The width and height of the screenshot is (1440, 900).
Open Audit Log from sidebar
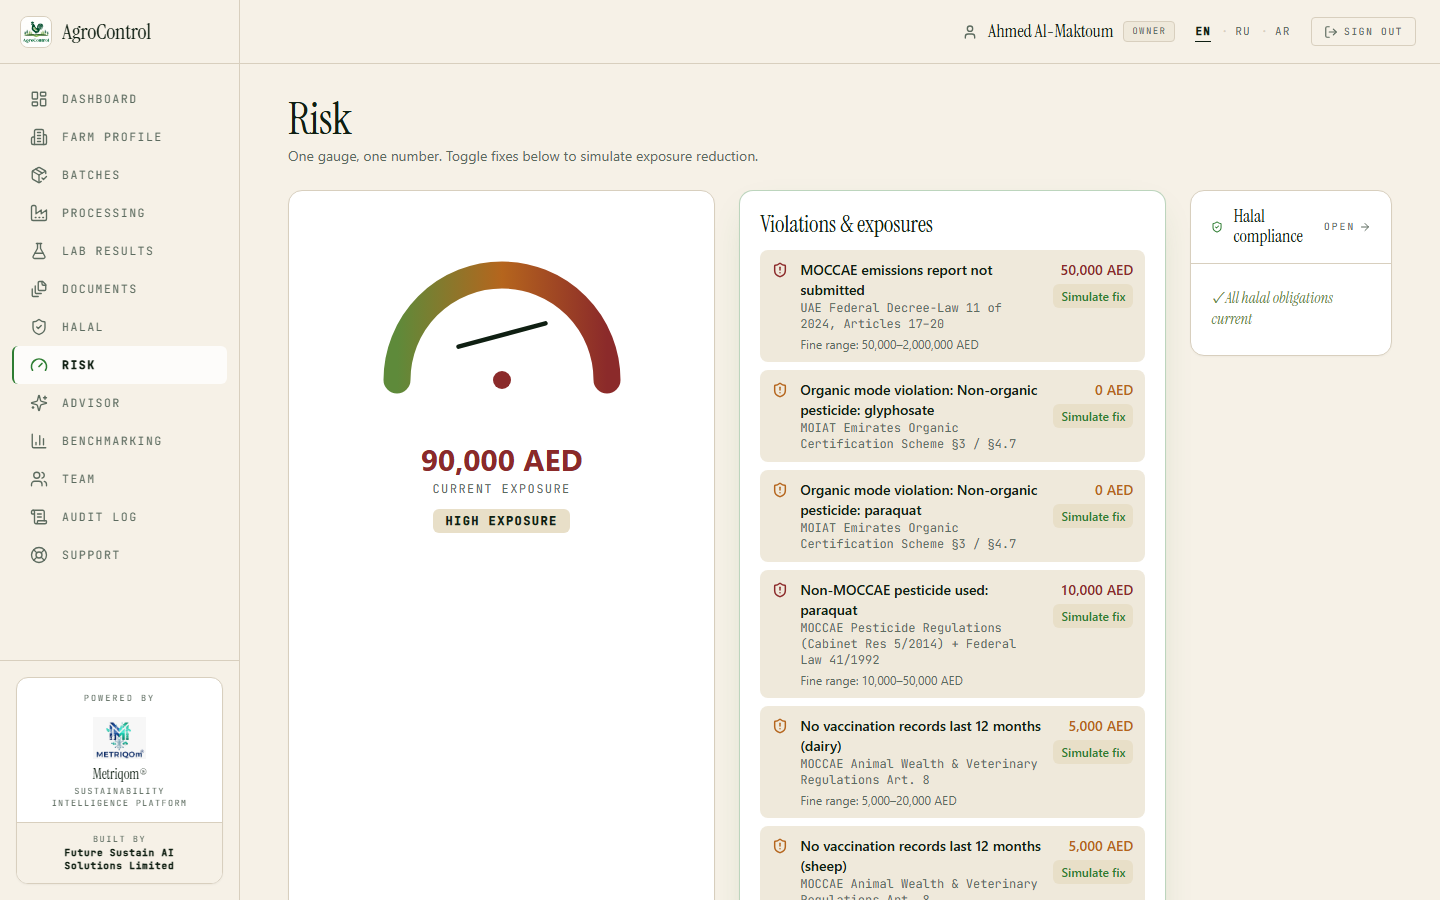tap(120, 517)
